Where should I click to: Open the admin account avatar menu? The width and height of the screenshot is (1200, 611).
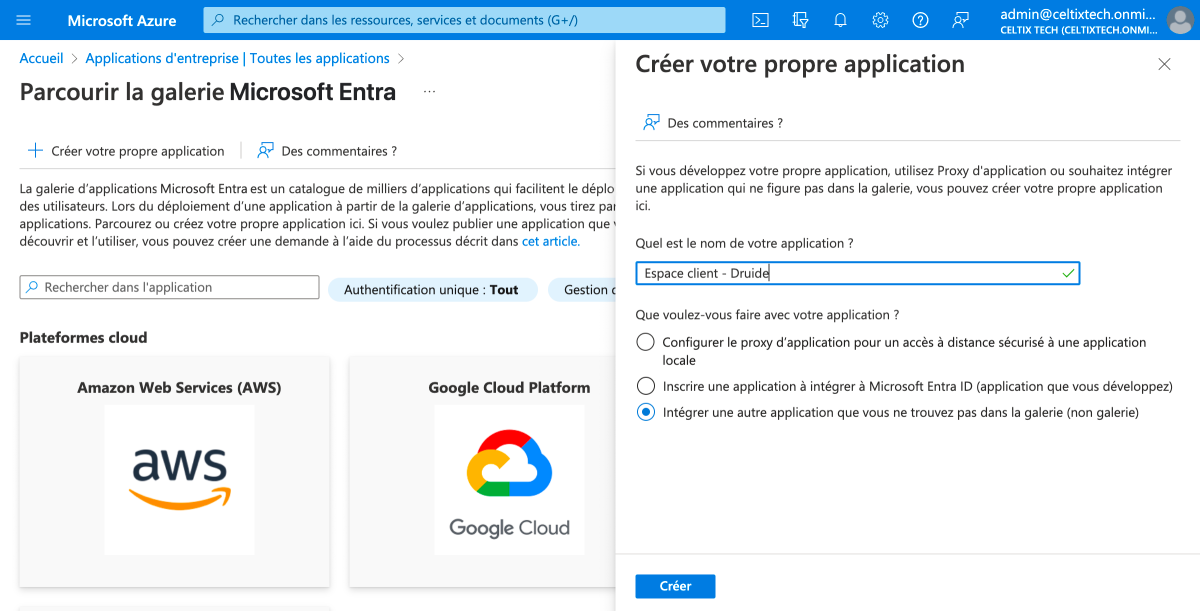click(x=1180, y=20)
